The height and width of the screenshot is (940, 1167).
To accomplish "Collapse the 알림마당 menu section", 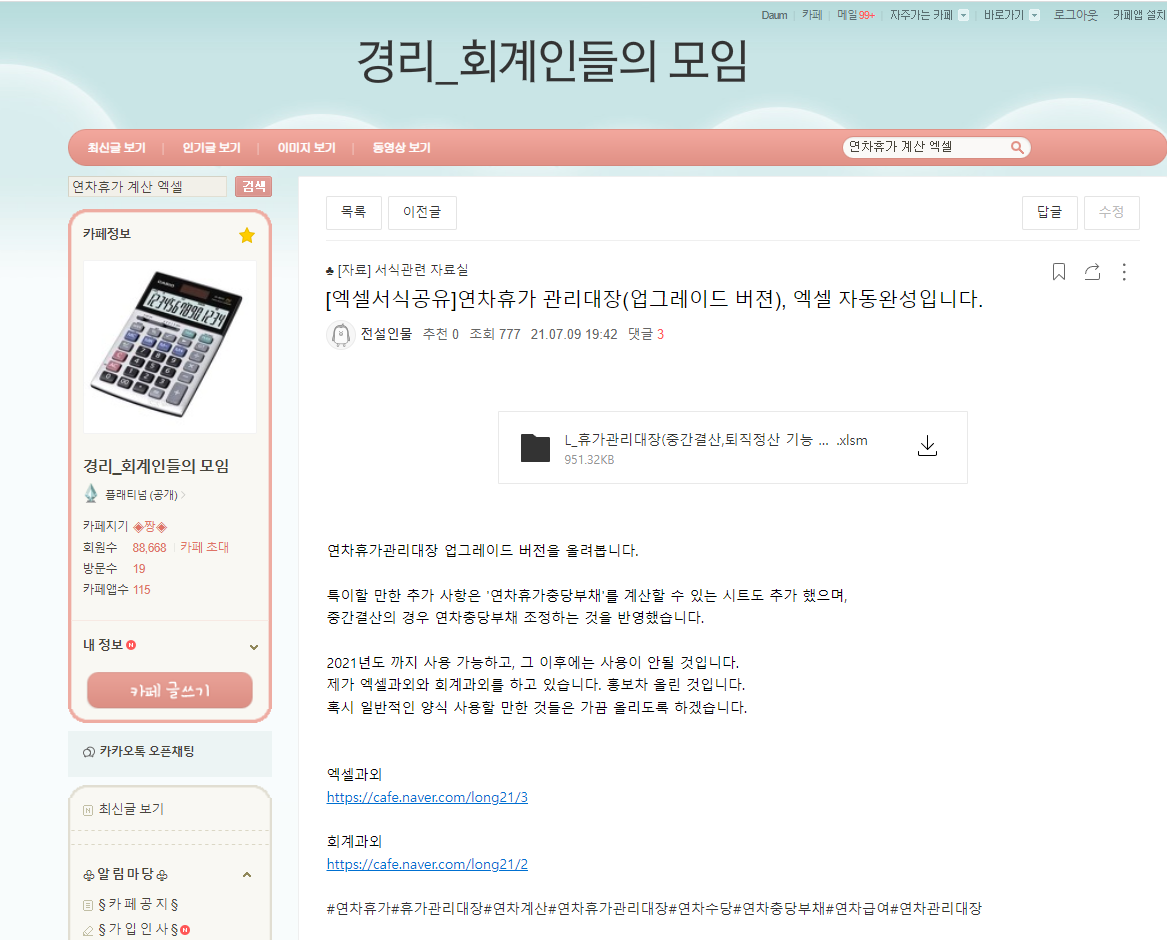I will pyautogui.click(x=247, y=875).
